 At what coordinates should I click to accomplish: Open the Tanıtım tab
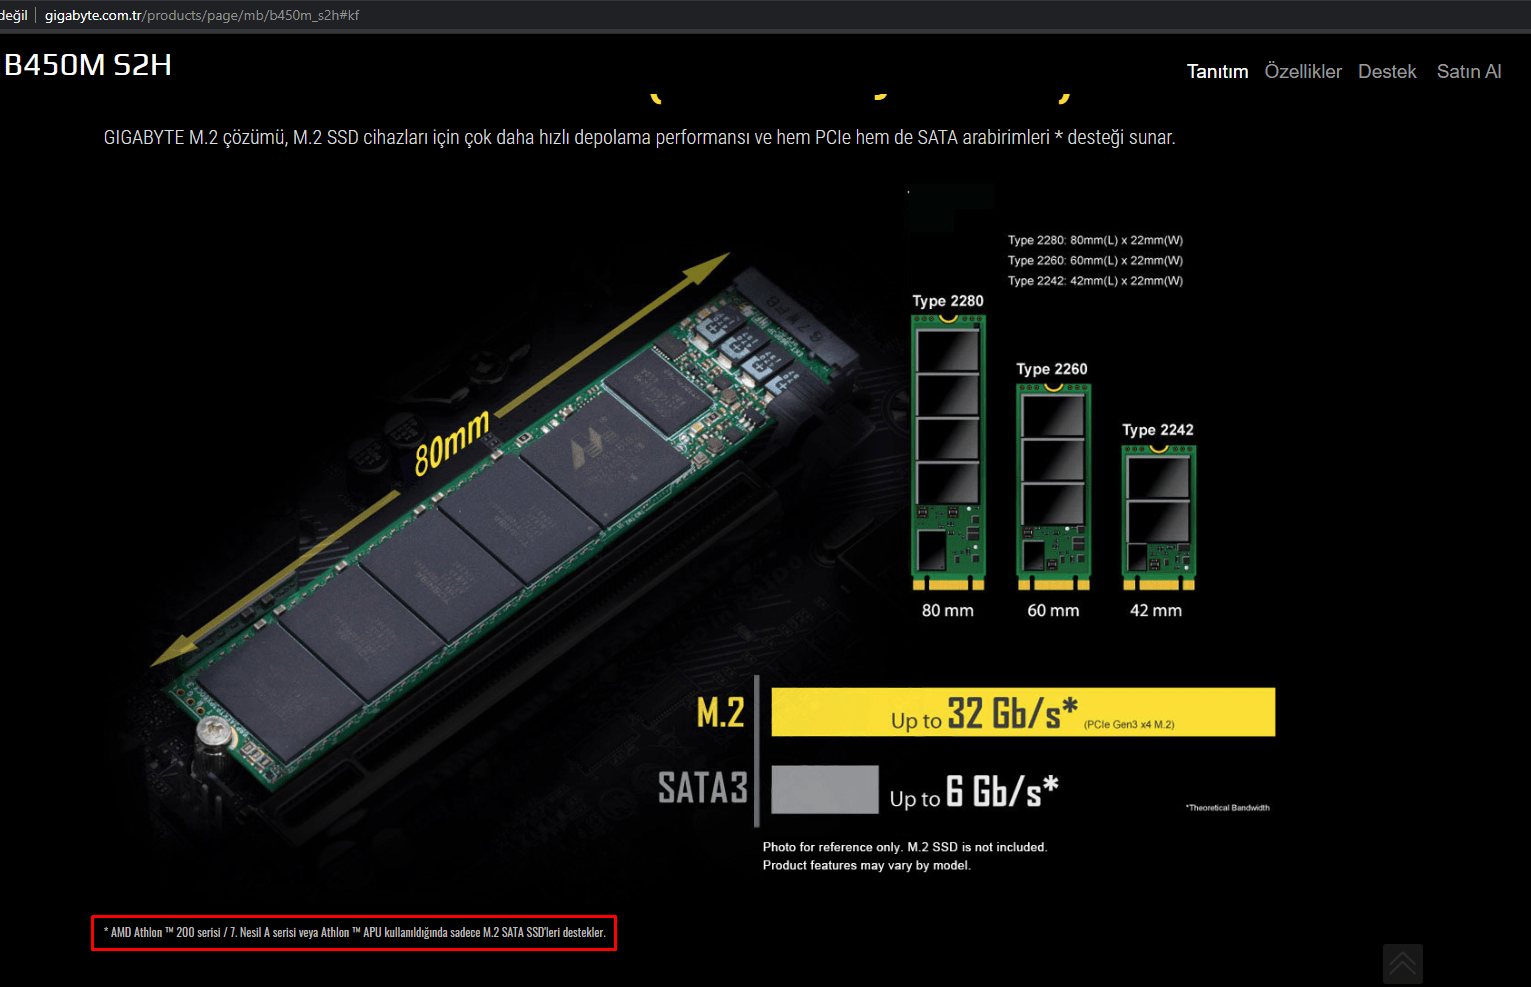1217,71
